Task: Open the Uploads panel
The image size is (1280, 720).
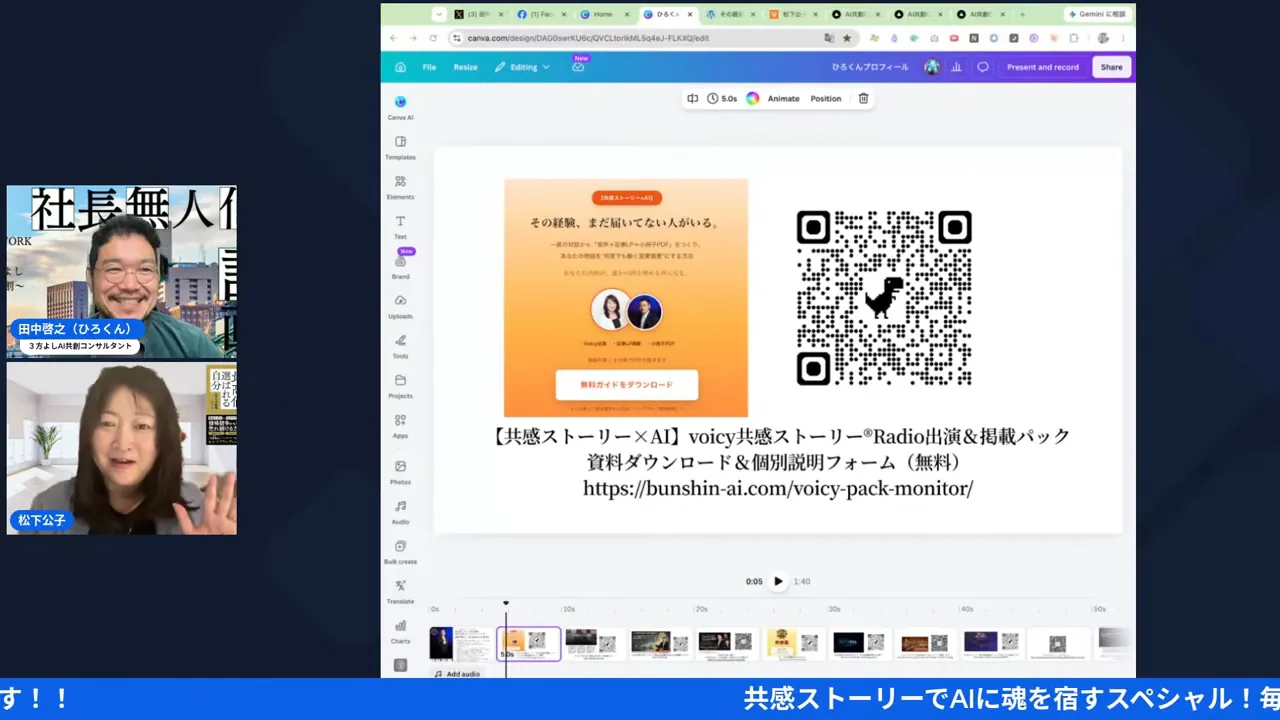Action: point(400,306)
